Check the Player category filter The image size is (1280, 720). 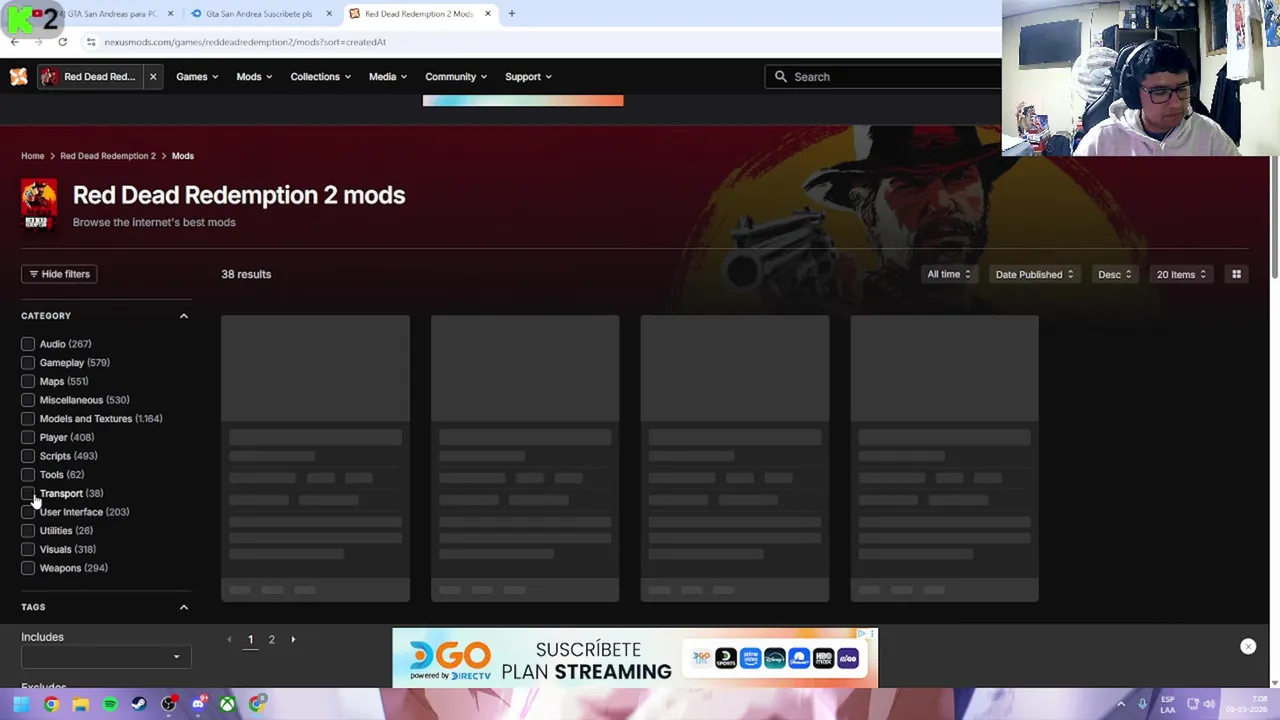28,437
